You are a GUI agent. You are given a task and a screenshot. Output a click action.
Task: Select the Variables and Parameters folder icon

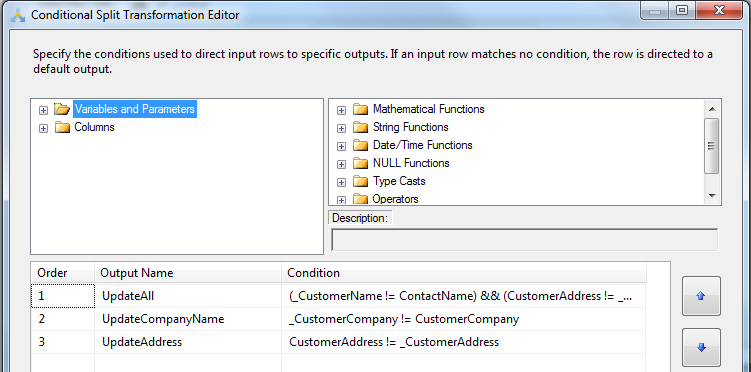tap(62, 109)
